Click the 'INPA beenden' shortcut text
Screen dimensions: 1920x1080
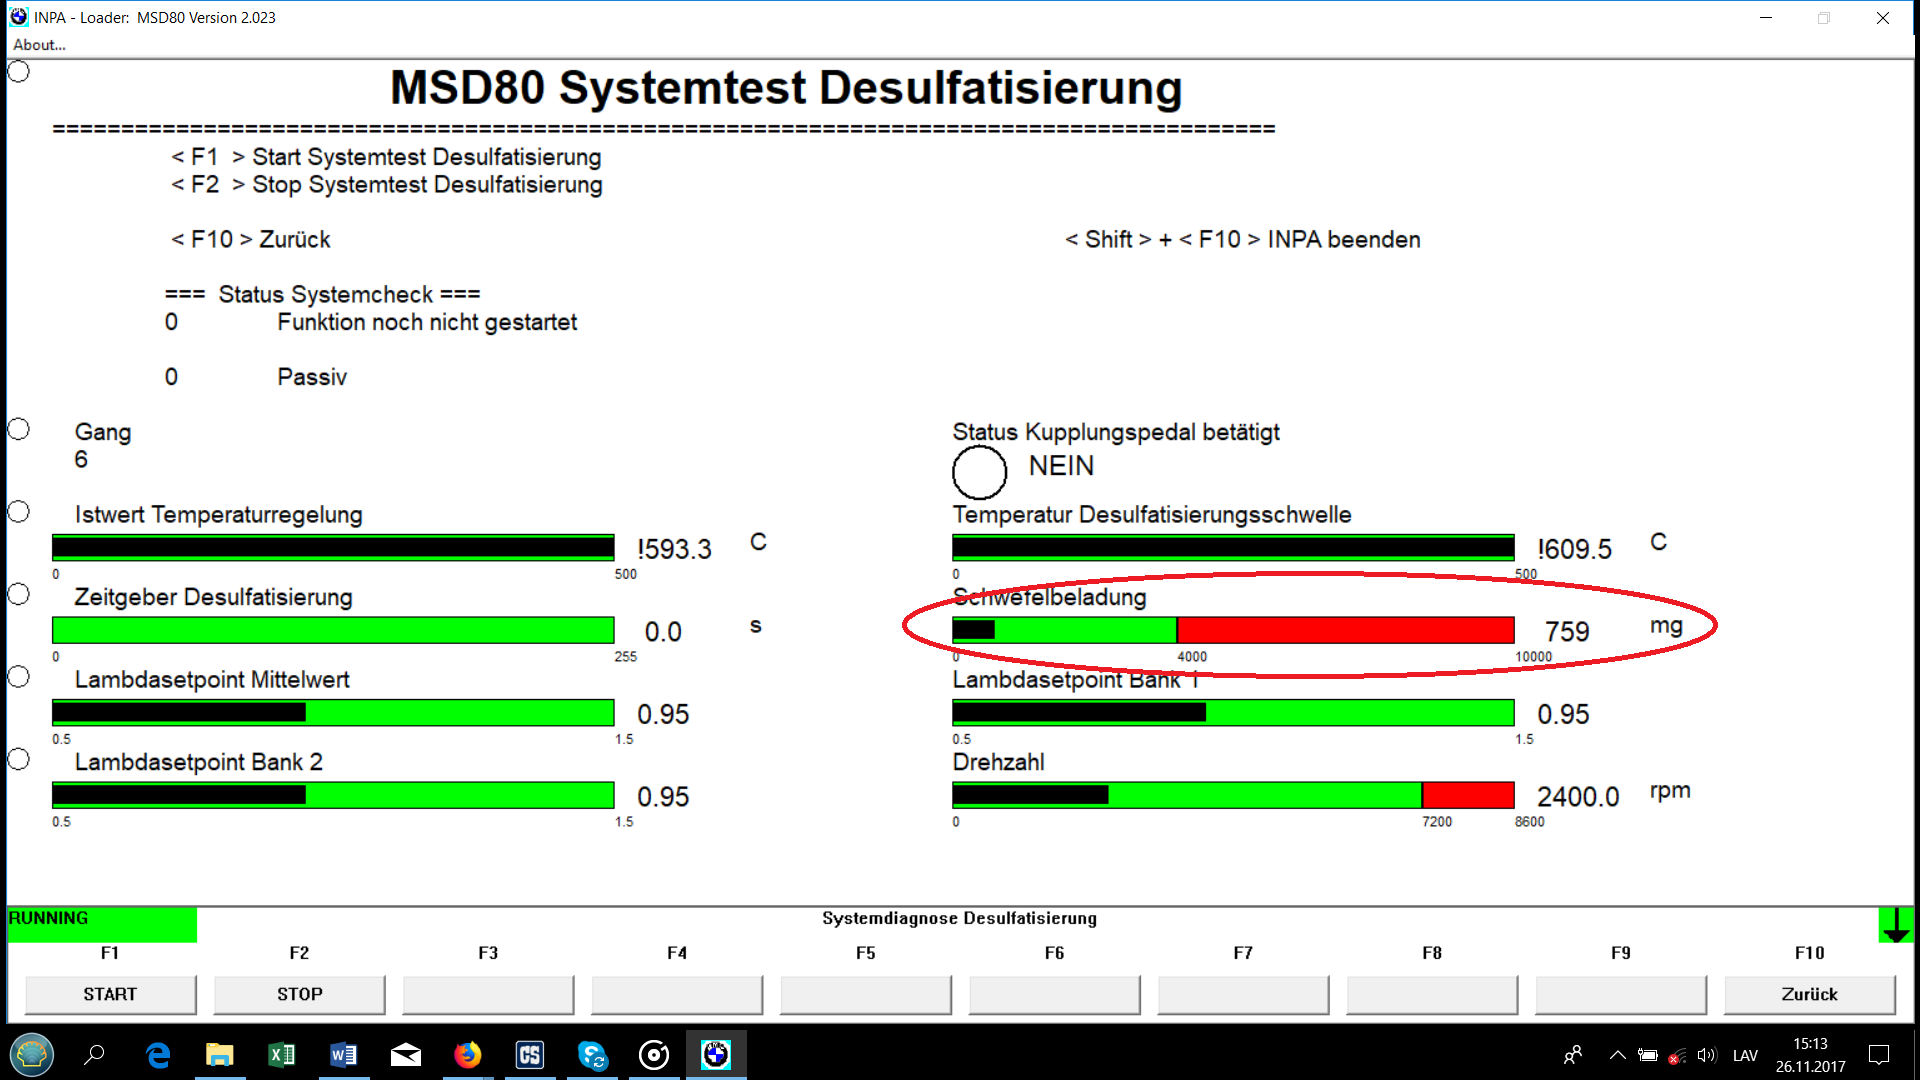[1343, 240]
